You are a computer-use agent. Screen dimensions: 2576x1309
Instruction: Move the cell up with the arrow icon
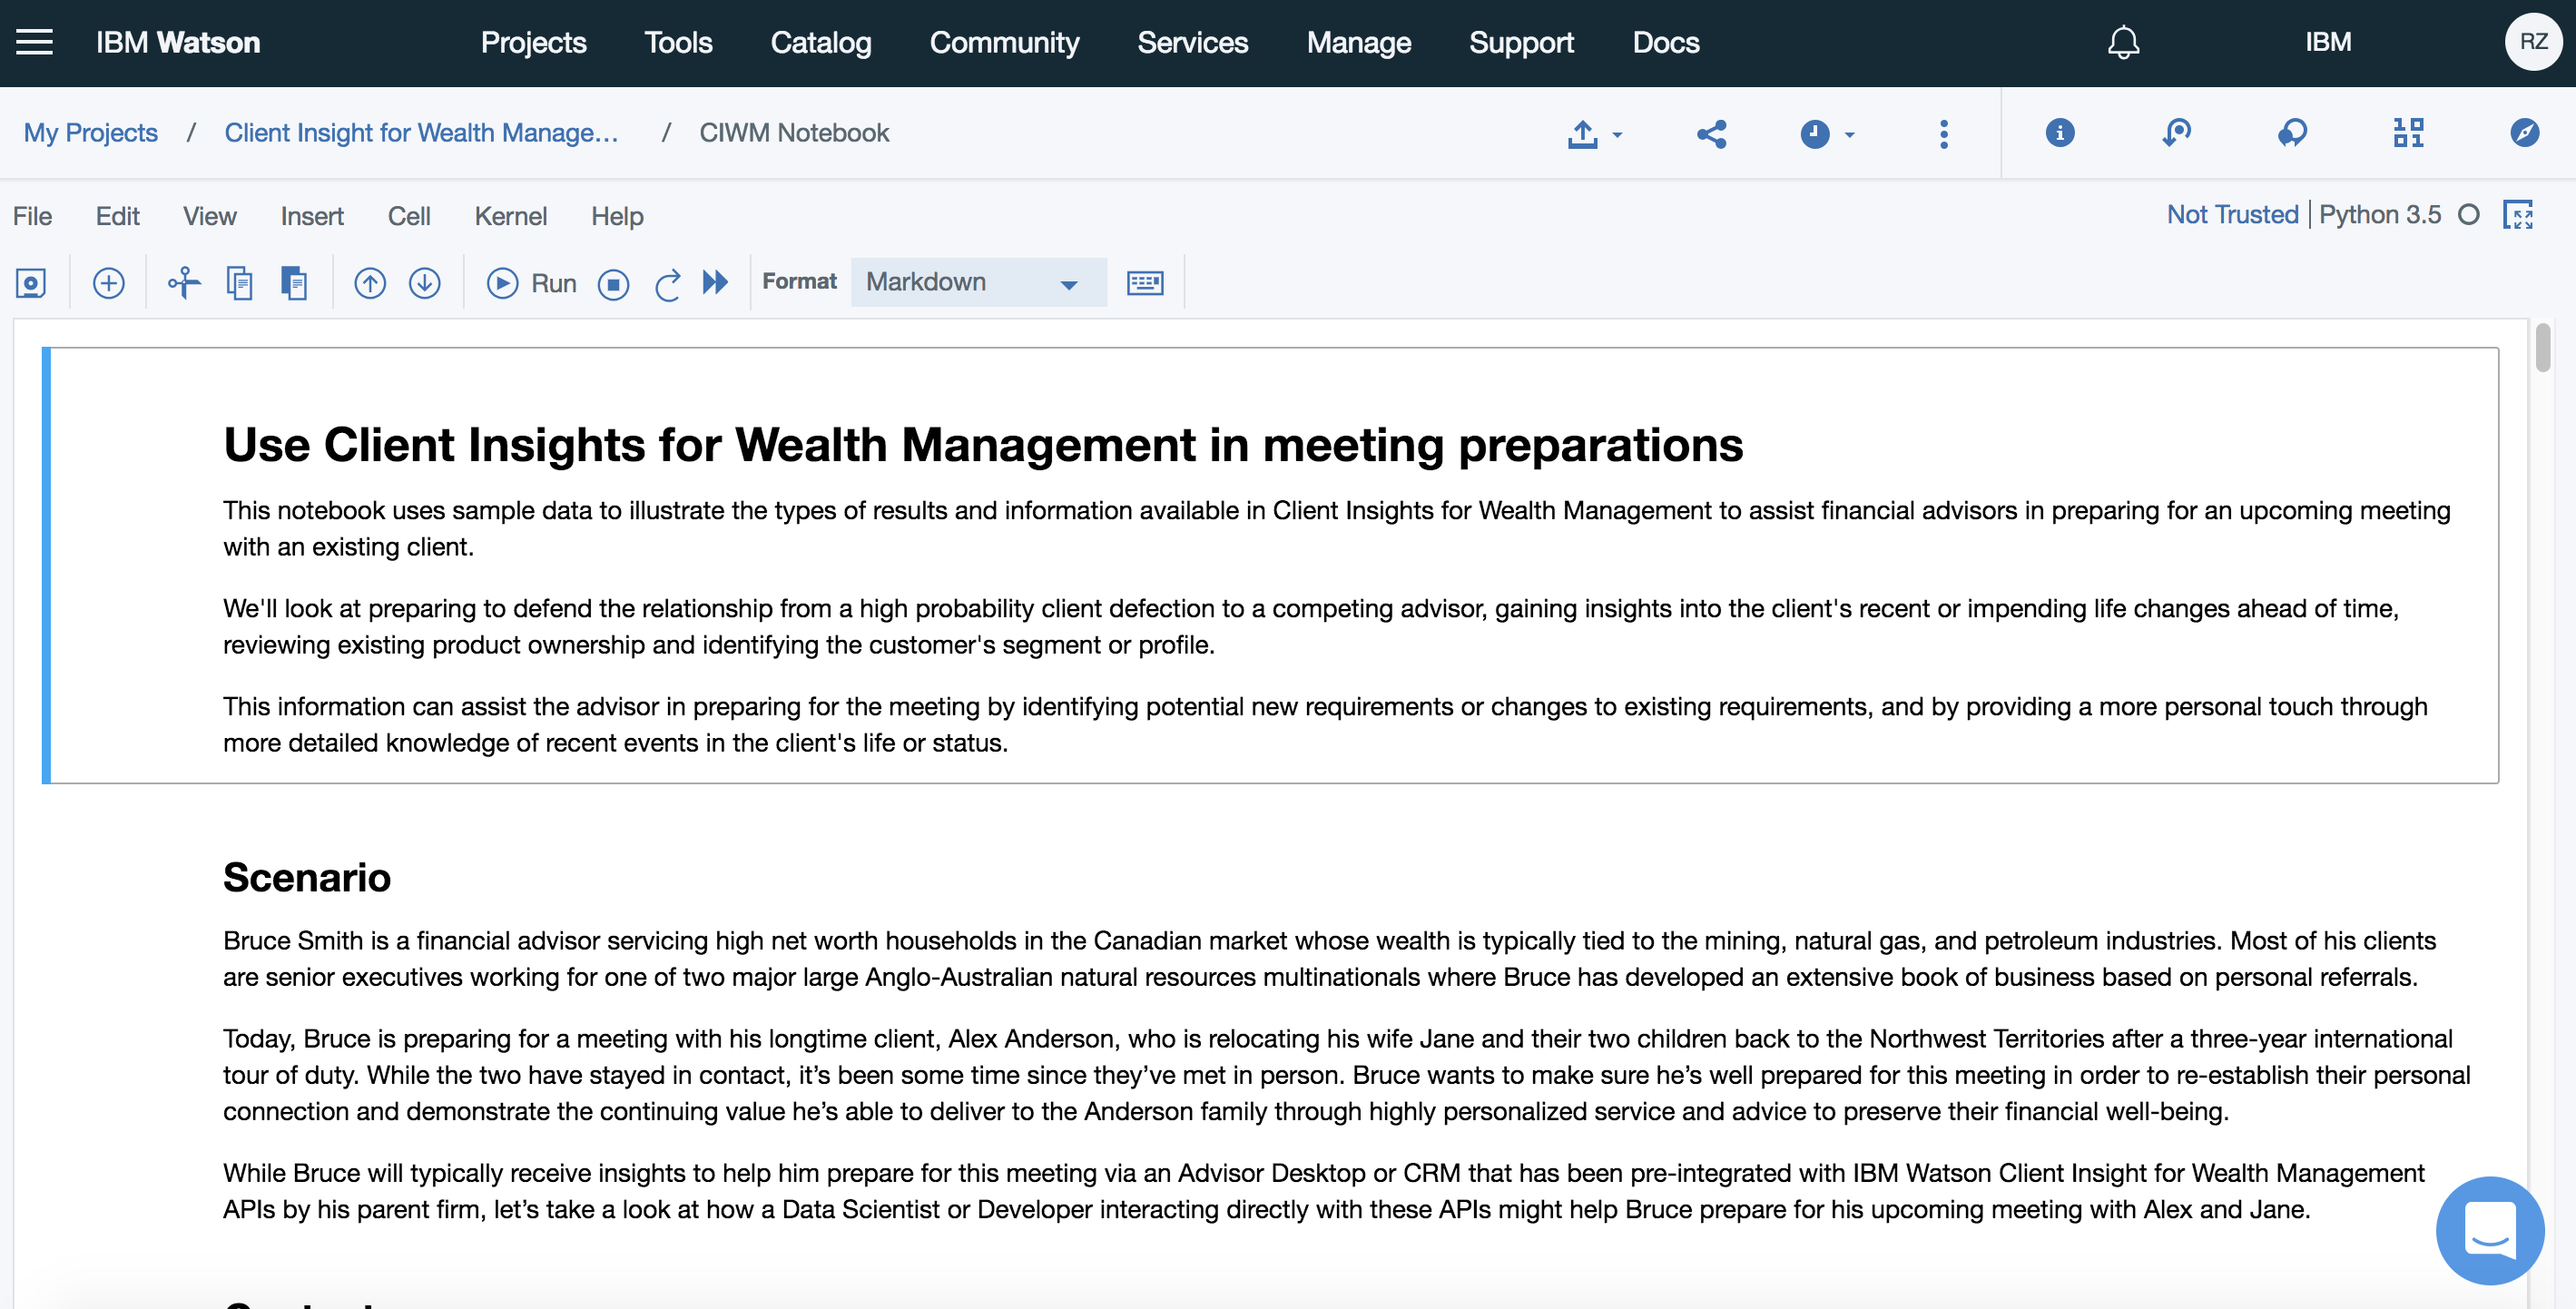(370, 283)
